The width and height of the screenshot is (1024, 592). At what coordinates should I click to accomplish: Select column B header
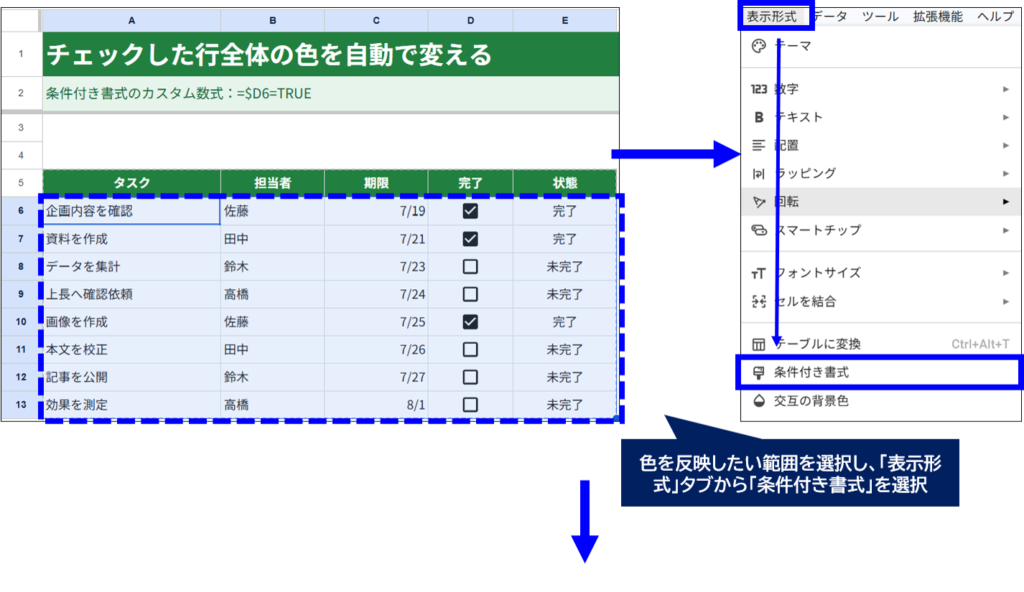[272, 20]
